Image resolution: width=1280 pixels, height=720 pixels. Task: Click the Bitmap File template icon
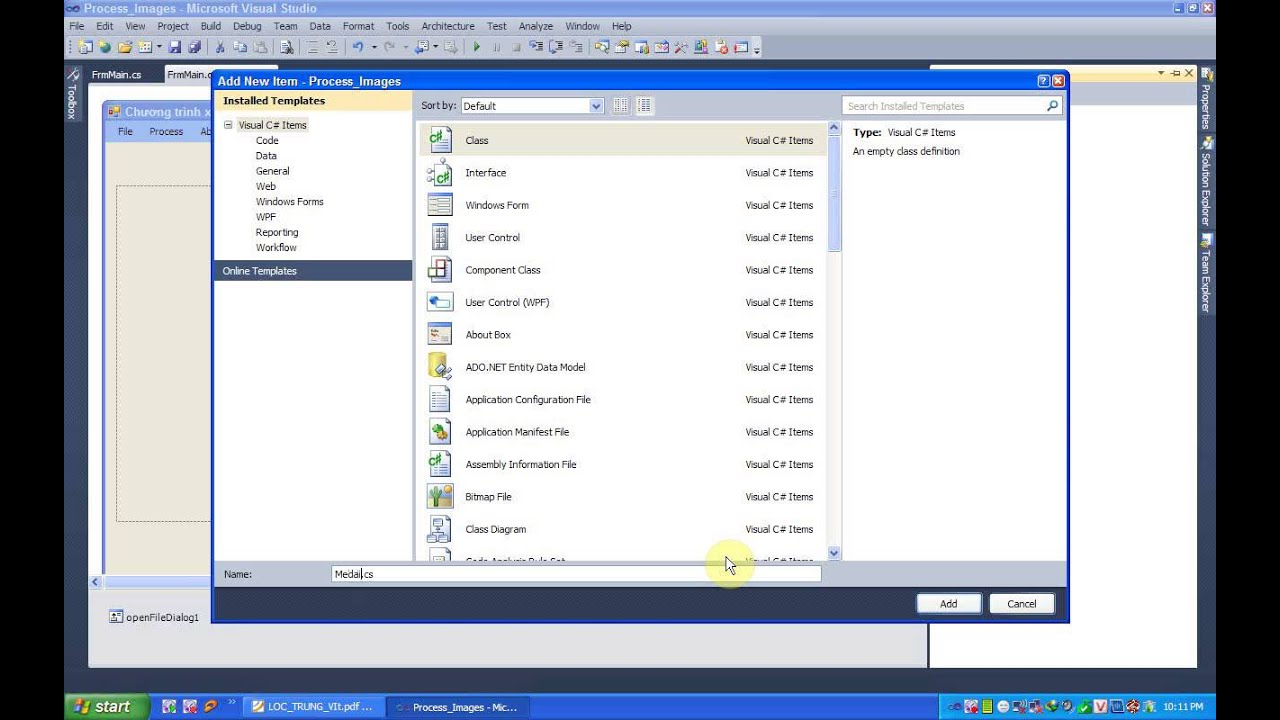coord(440,496)
